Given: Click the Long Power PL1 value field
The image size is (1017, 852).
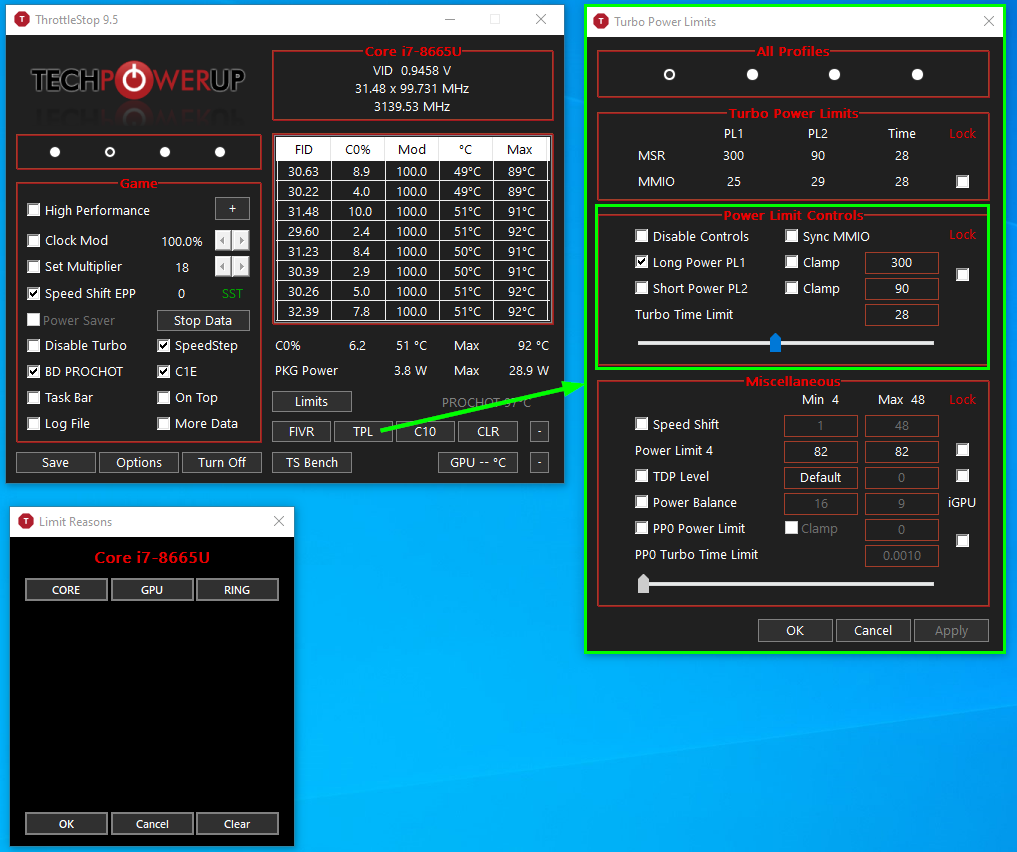Looking at the screenshot, I should [902, 263].
